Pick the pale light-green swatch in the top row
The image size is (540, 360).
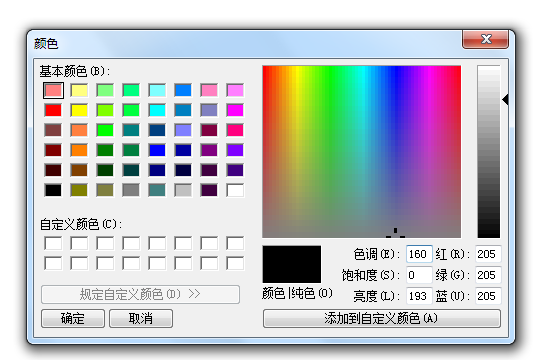click(105, 90)
